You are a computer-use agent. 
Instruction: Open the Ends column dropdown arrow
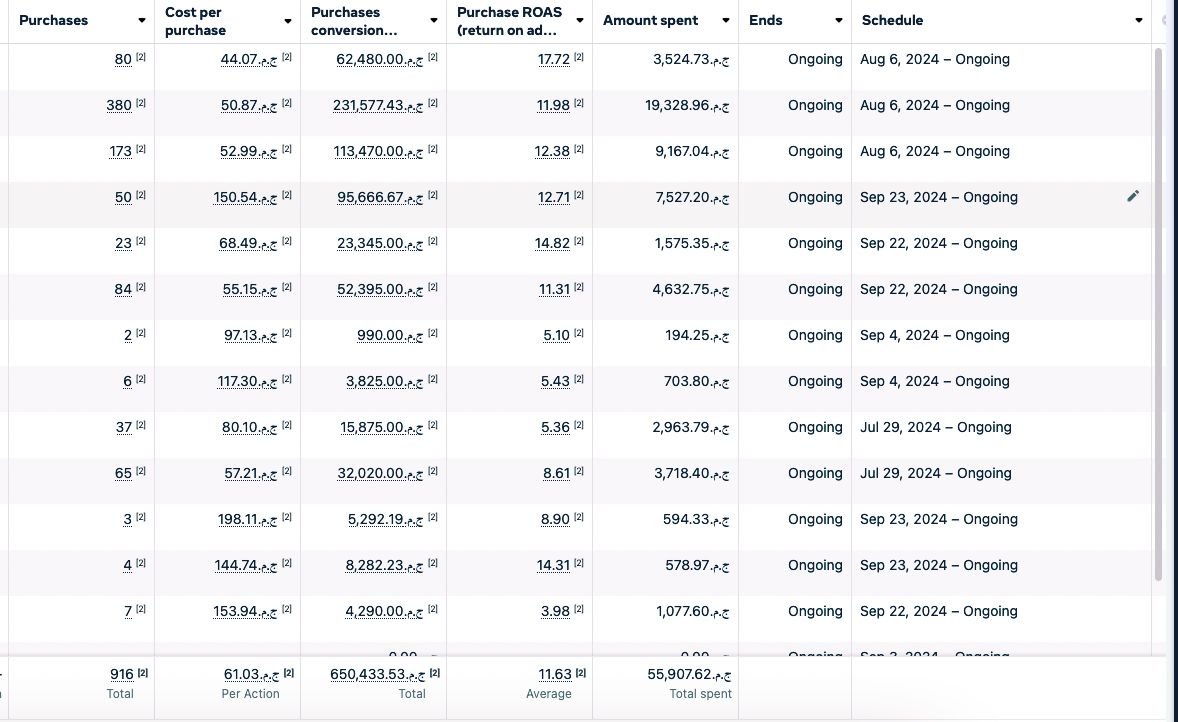pos(838,21)
